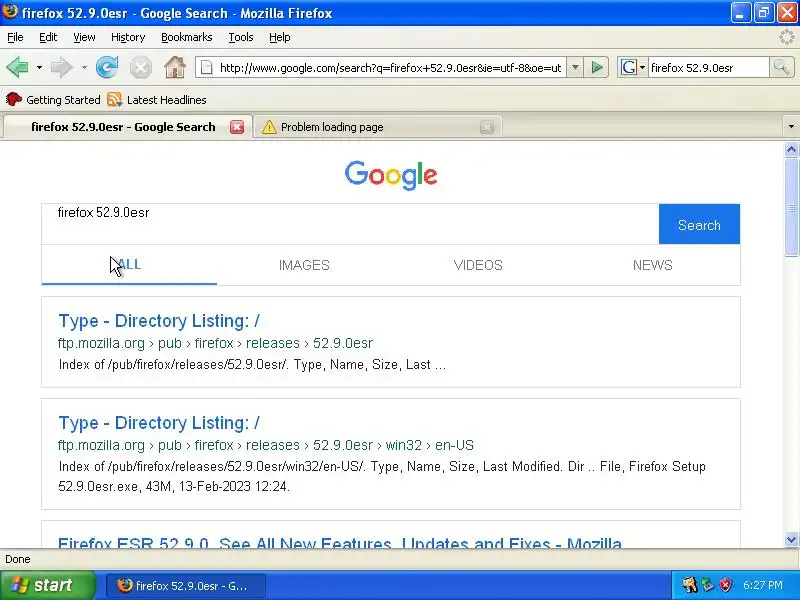Click the green Go button
The image size is (800, 600).
(x=596, y=67)
